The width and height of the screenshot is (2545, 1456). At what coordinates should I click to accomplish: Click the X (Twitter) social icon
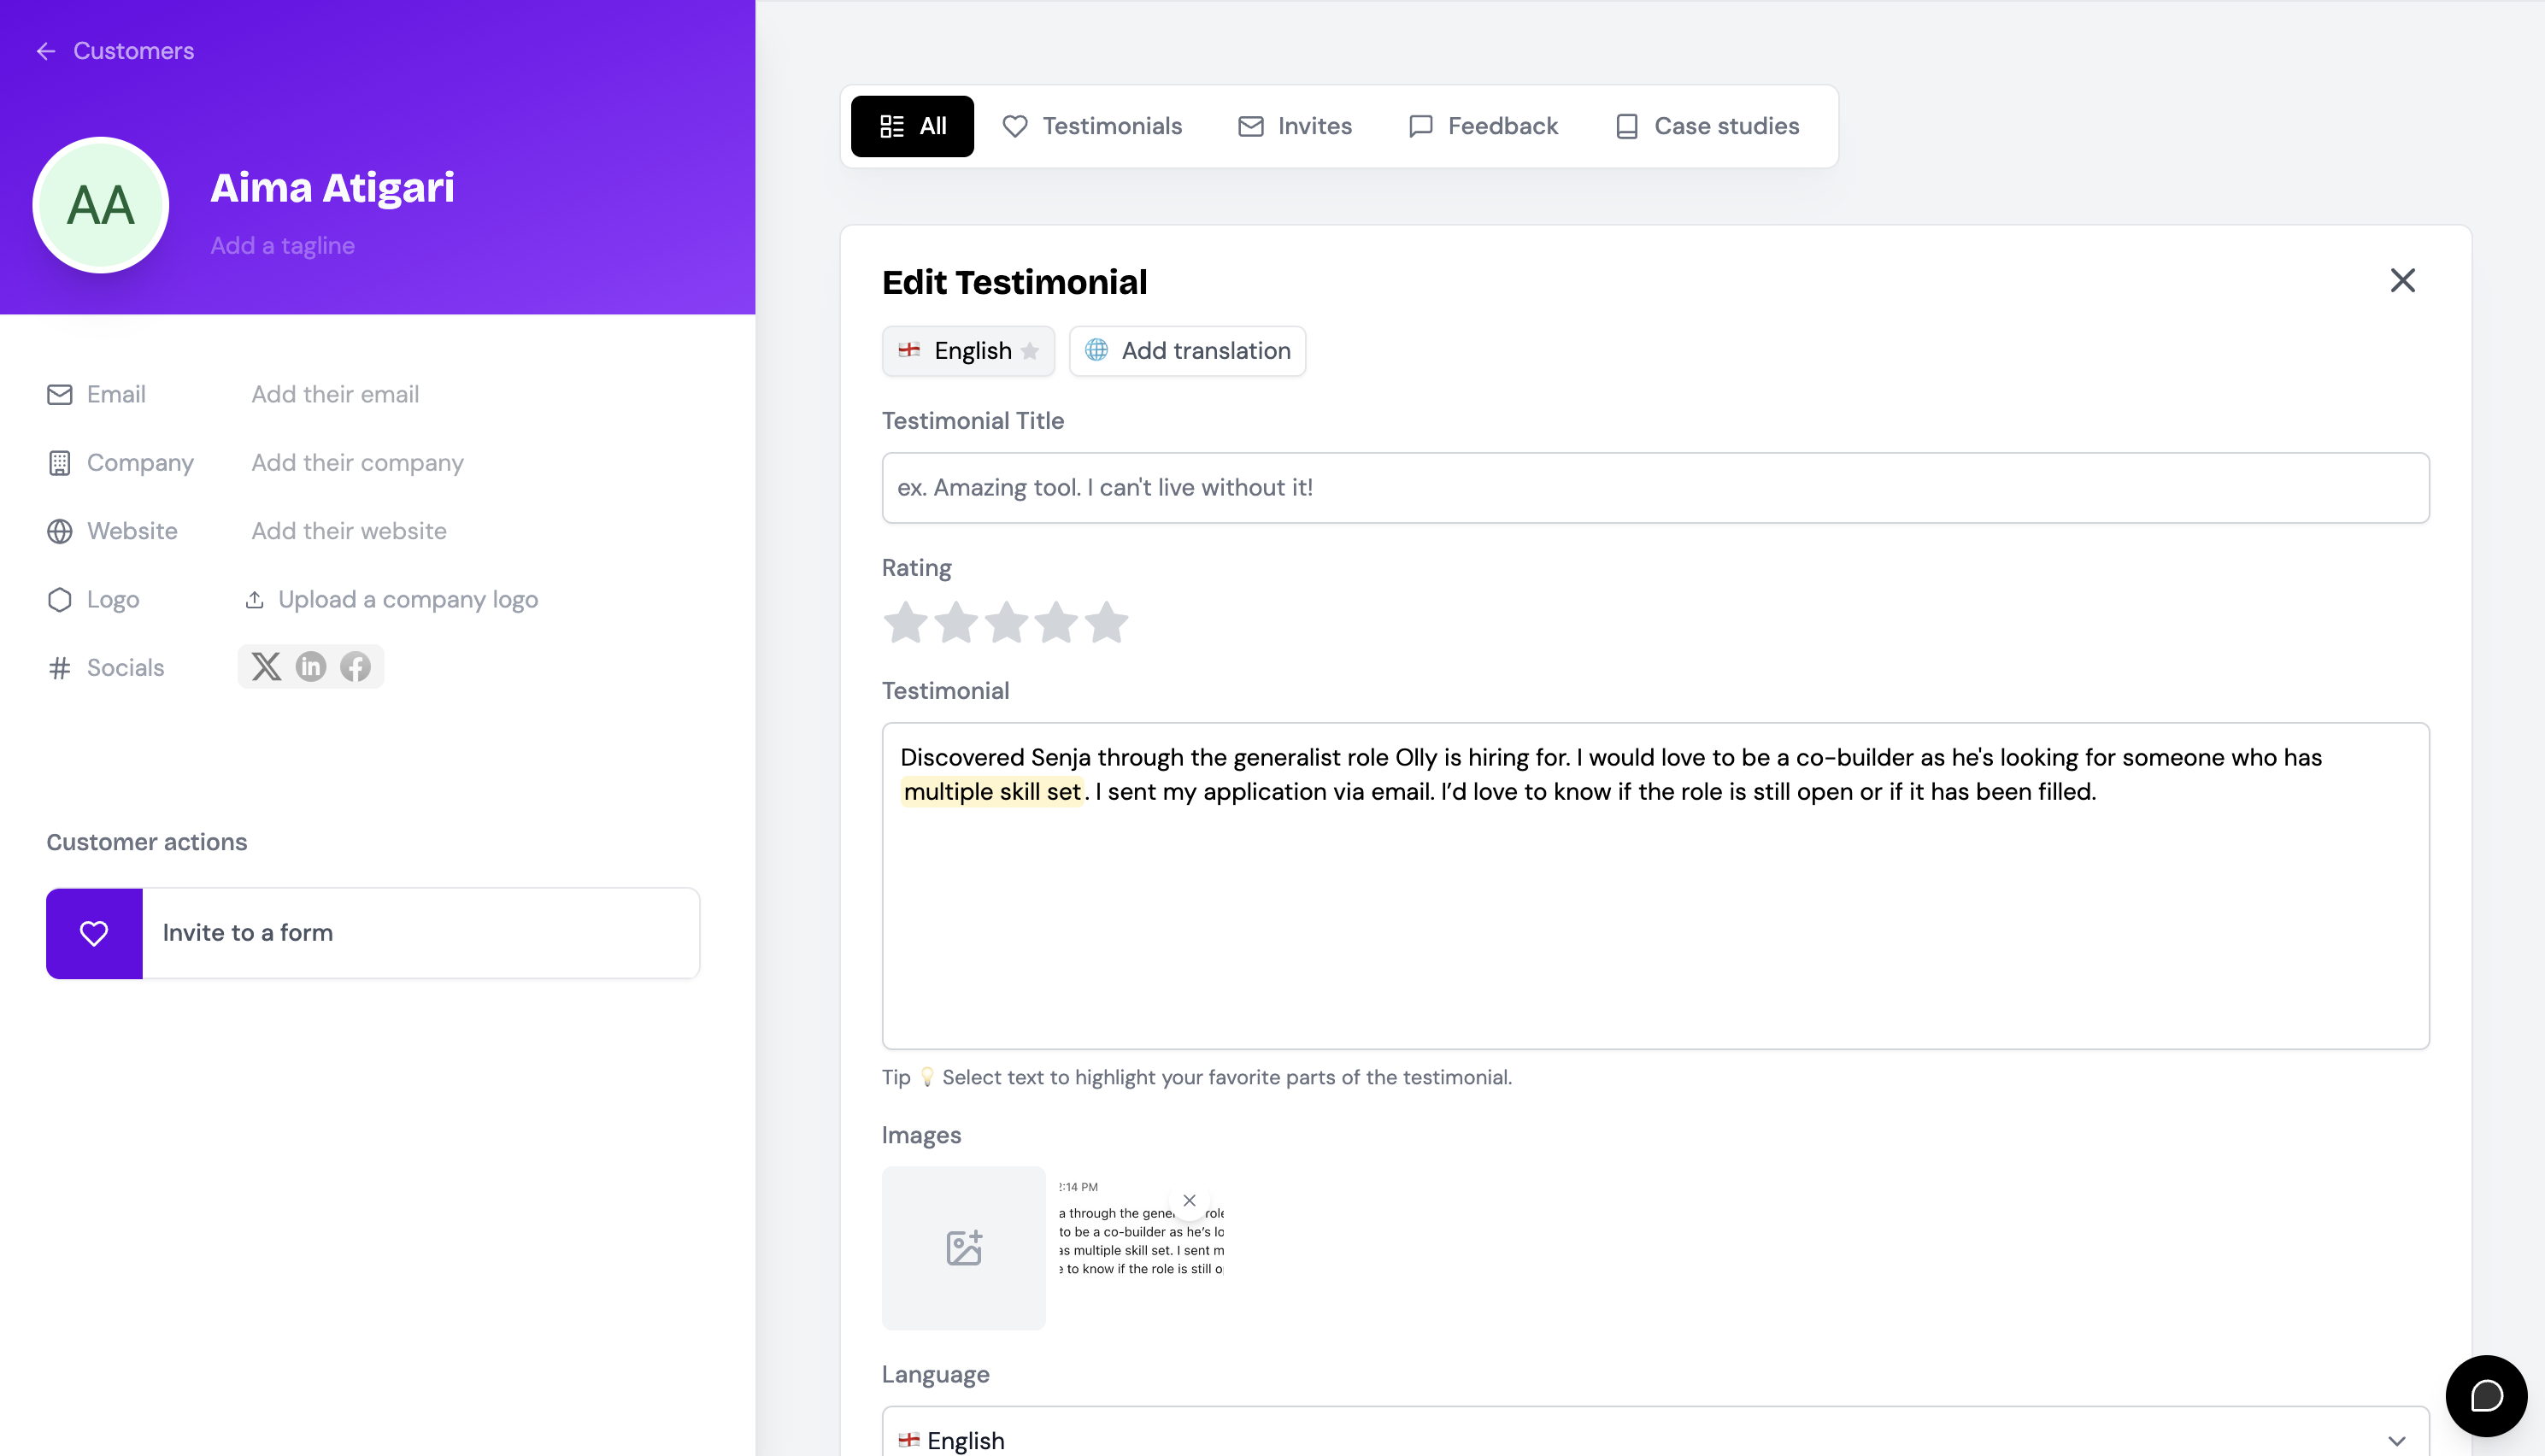point(266,666)
